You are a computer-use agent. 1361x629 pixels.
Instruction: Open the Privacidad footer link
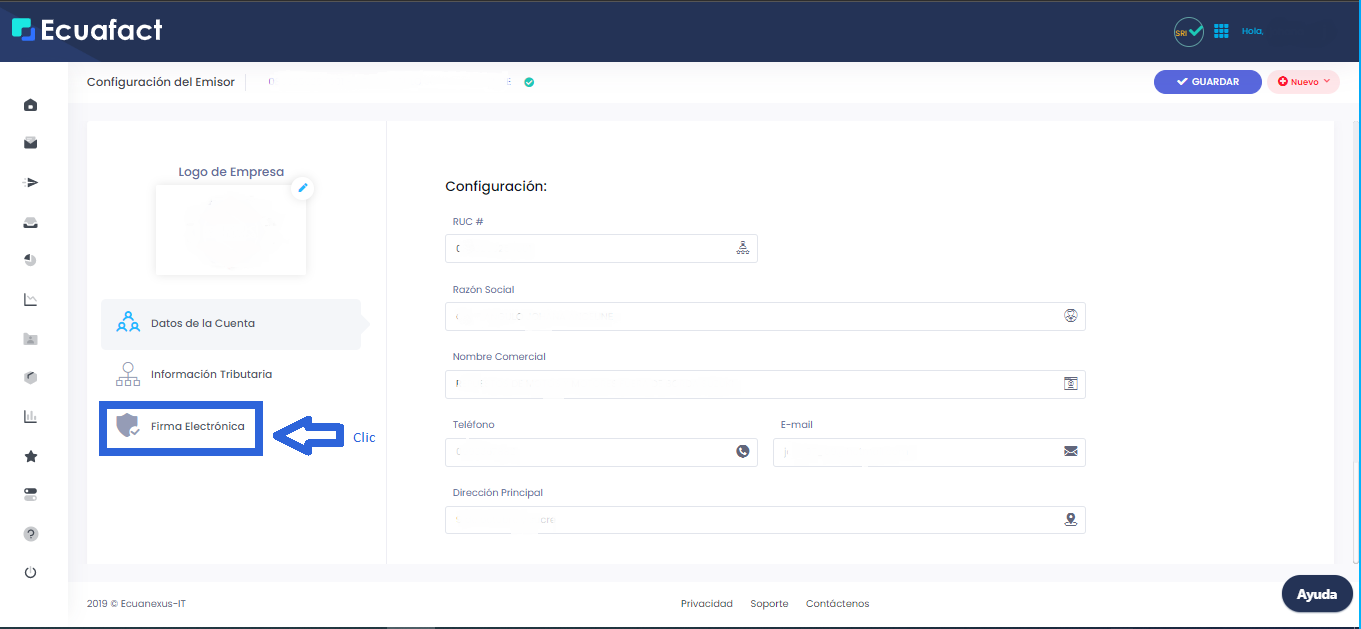pyautogui.click(x=706, y=604)
